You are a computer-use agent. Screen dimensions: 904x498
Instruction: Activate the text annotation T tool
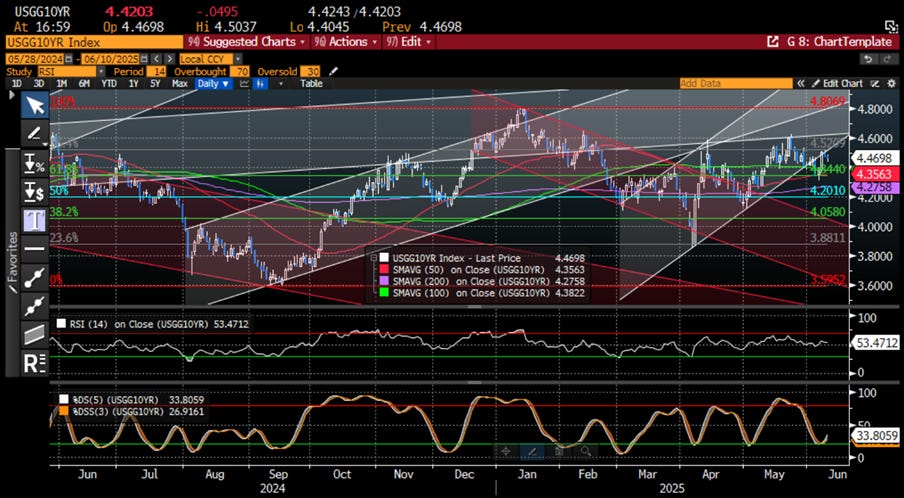(x=36, y=220)
